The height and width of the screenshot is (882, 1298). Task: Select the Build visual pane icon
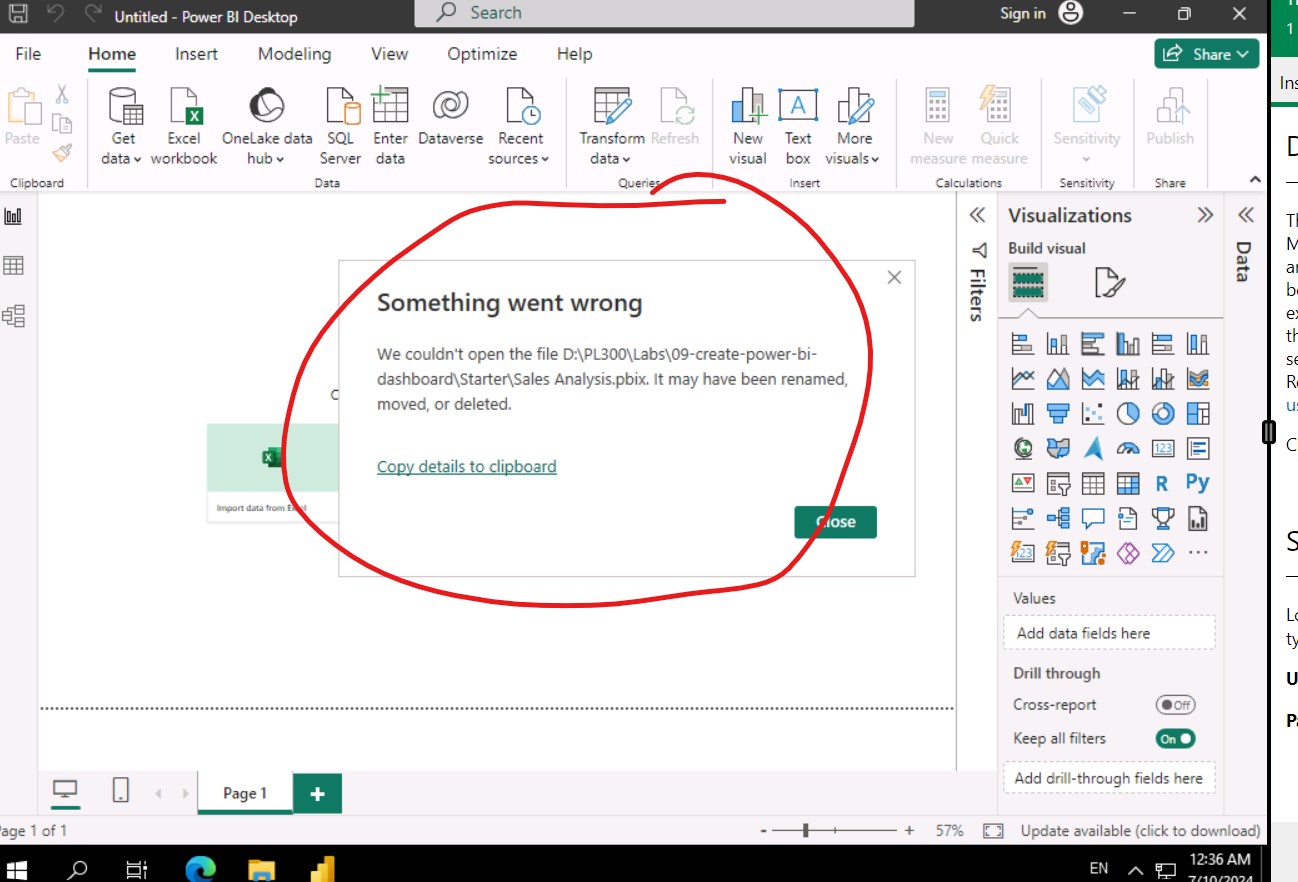(x=1028, y=284)
